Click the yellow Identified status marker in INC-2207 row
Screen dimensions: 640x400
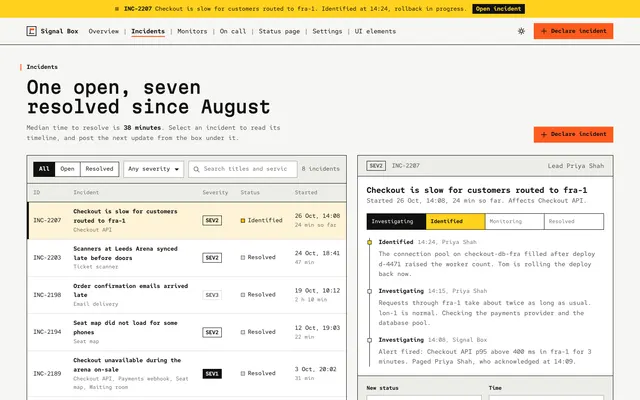pyautogui.click(x=243, y=220)
